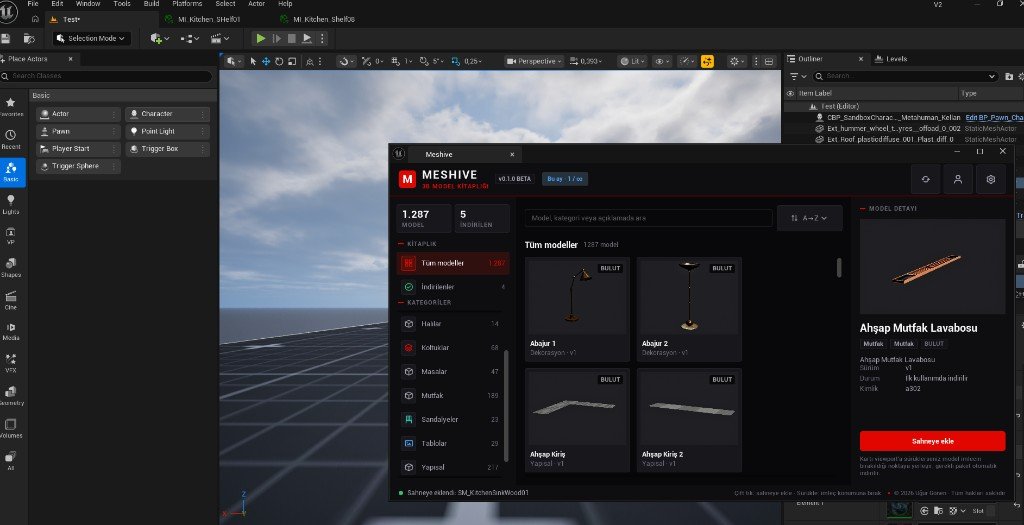The height and width of the screenshot is (525, 1024).
Task: Toggle the Outliner visibility eye column header
Action: (790, 93)
